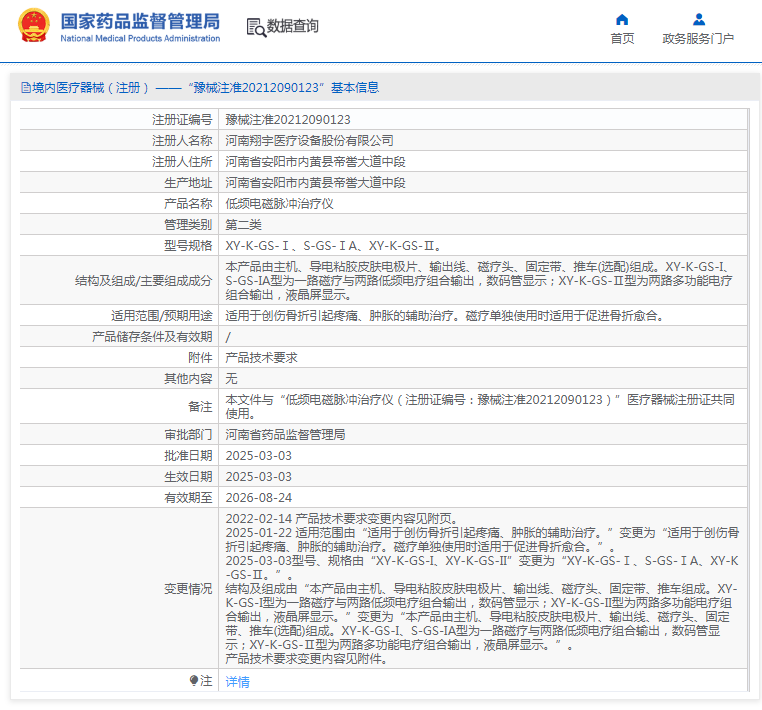The width and height of the screenshot is (762, 710).
Task: Click the 产品储存条件及有效期 label
Action: [x=152, y=336]
